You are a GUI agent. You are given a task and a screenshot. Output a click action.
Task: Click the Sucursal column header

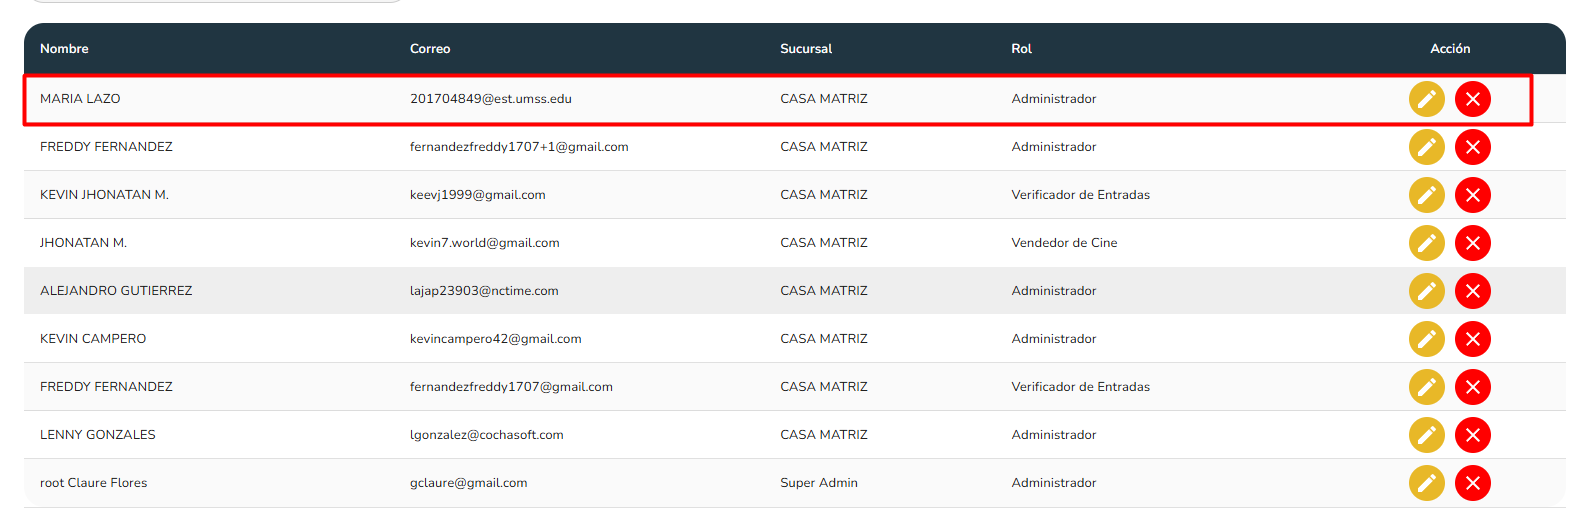tap(806, 49)
